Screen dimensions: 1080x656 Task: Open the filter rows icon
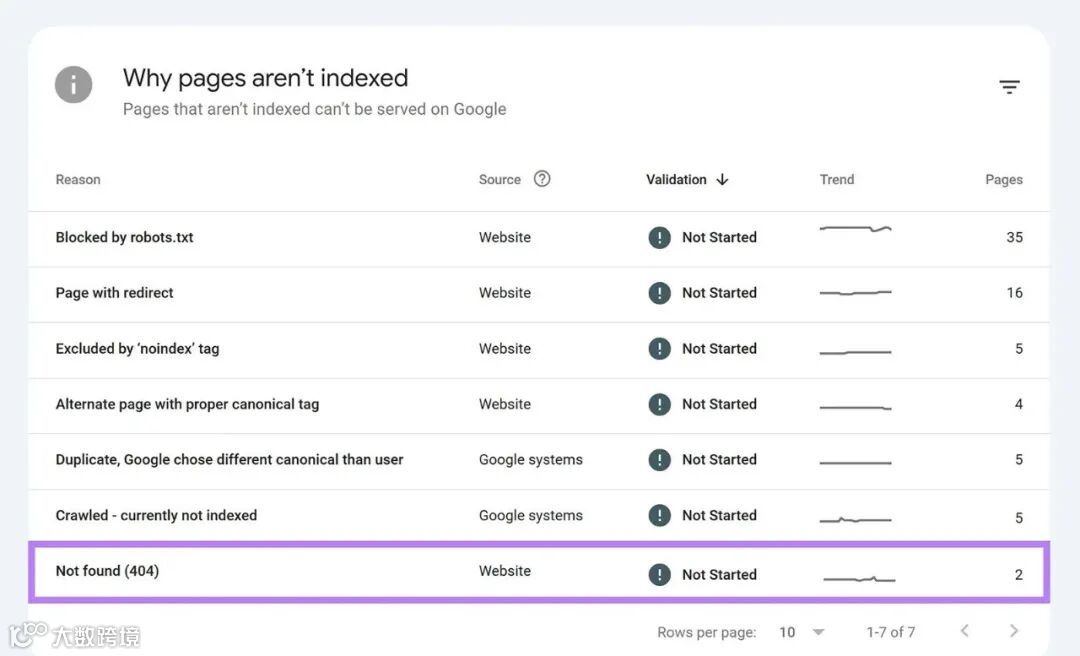1009,88
